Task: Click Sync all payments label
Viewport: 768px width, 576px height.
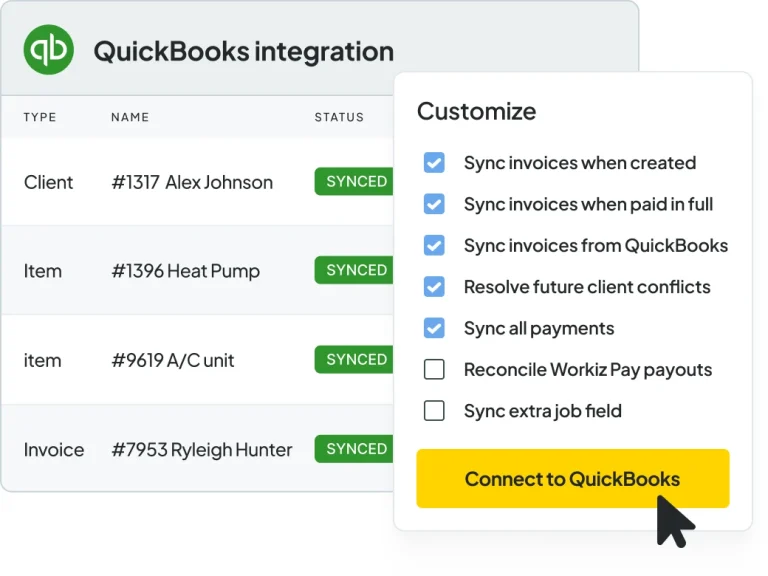Action: coord(539,329)
